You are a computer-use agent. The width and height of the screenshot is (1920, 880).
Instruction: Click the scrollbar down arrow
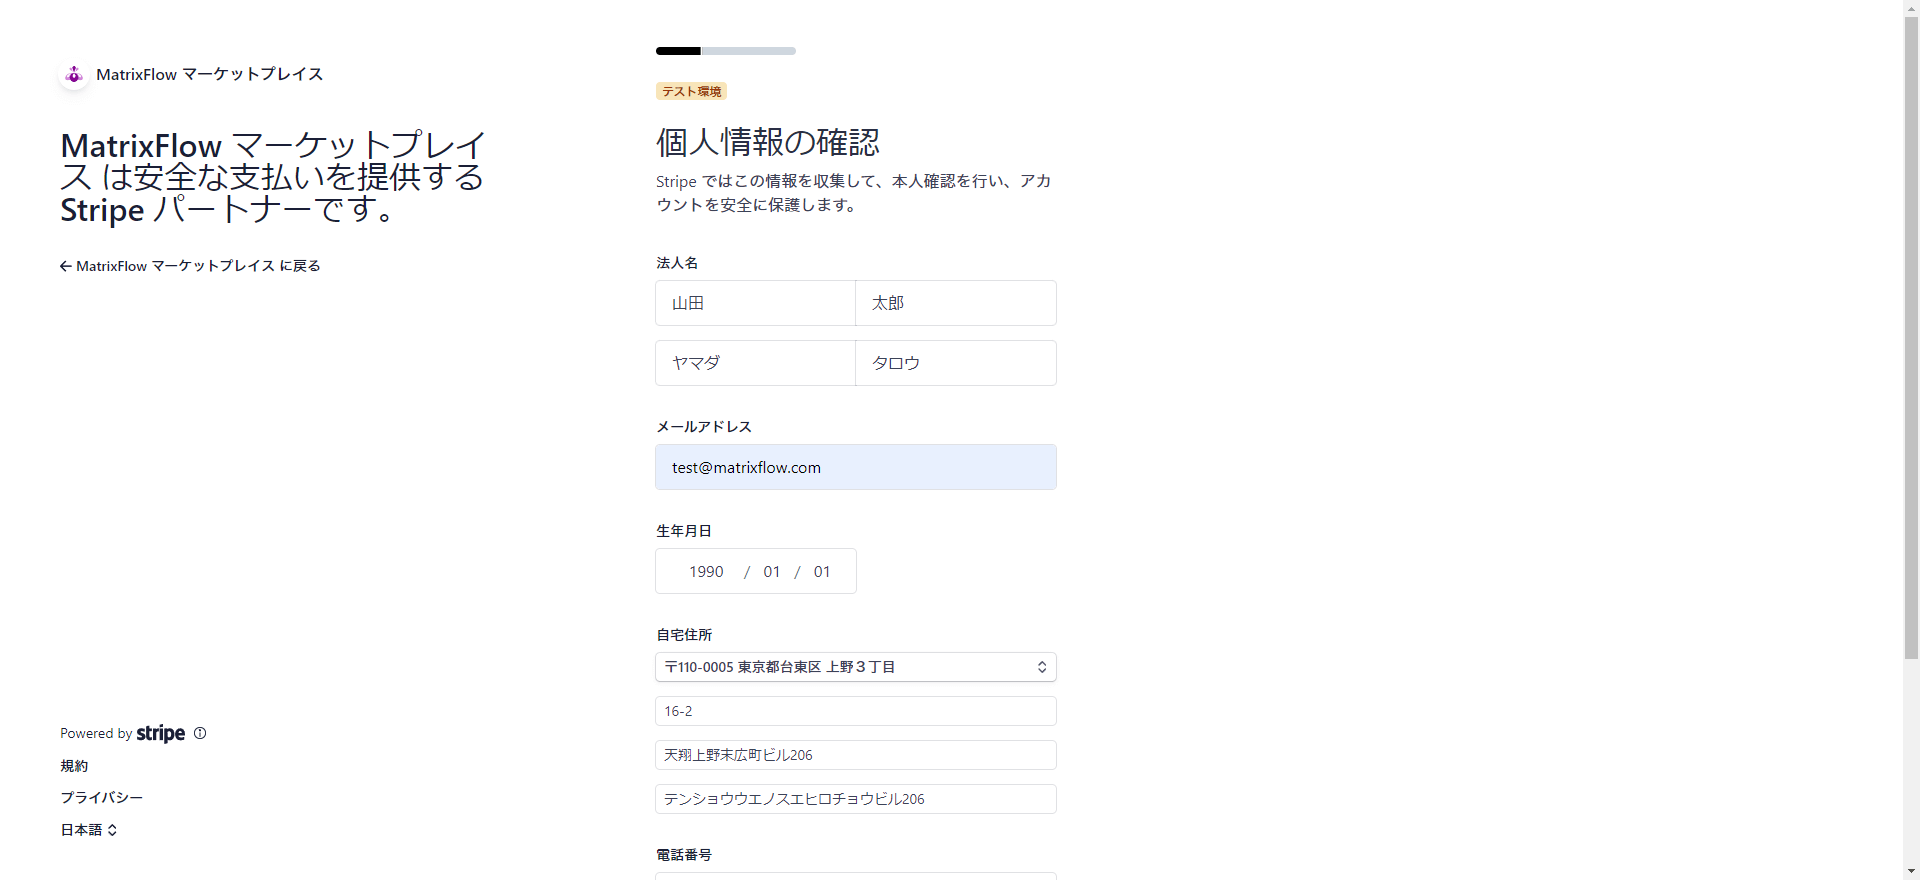[1911, 871]
